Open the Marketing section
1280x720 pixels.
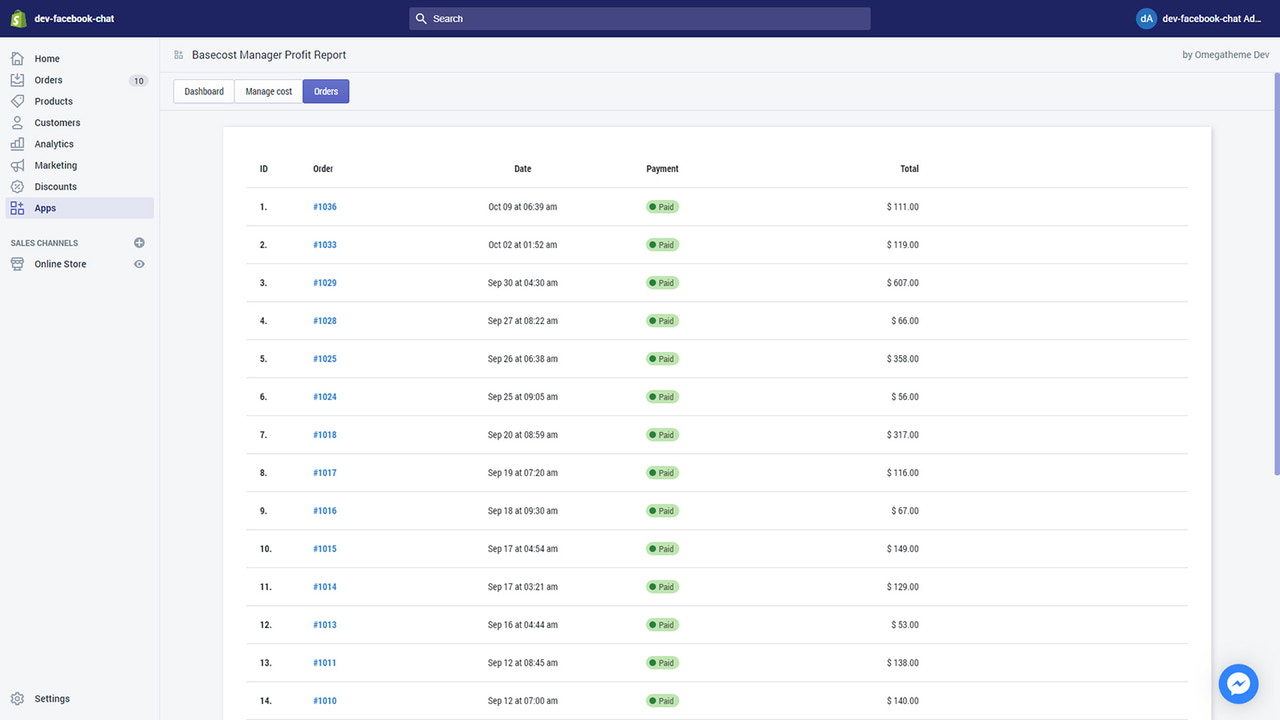[56, 165]
